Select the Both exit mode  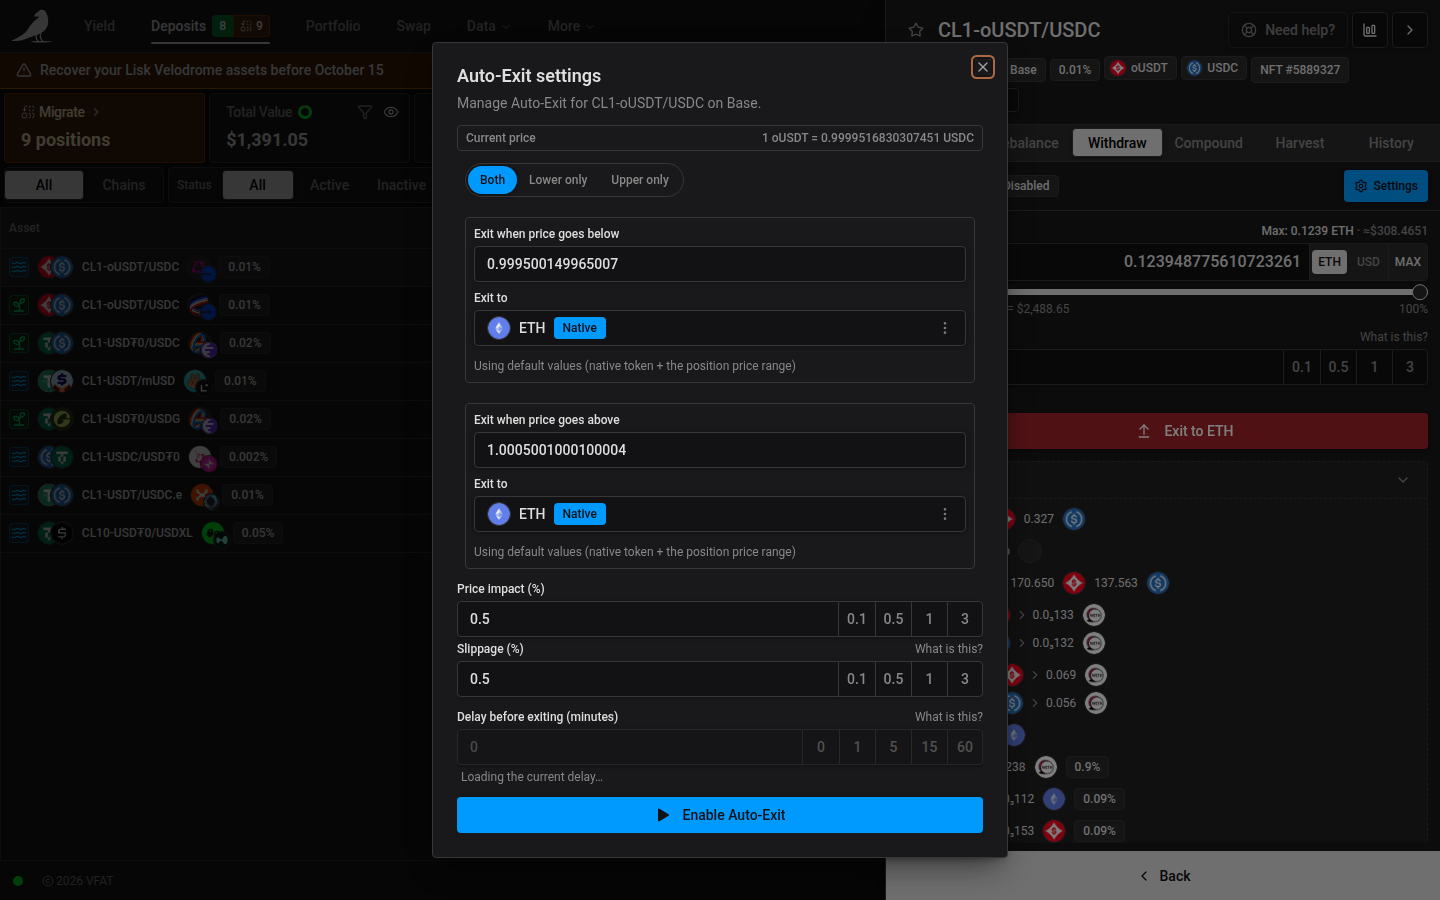492,180
